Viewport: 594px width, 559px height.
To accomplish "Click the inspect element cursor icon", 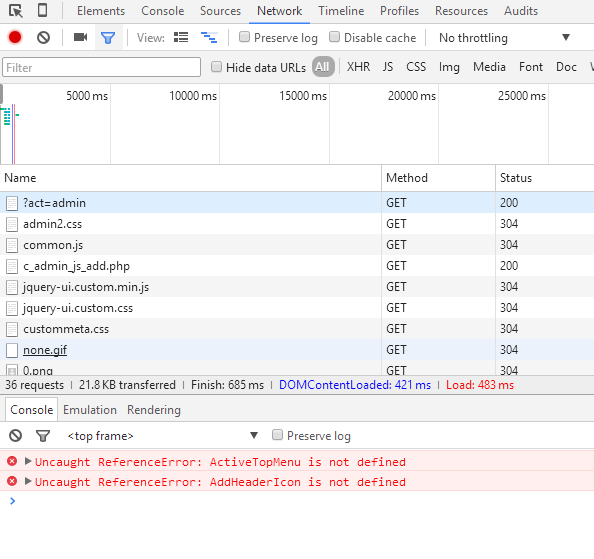I will coord(16,11).
